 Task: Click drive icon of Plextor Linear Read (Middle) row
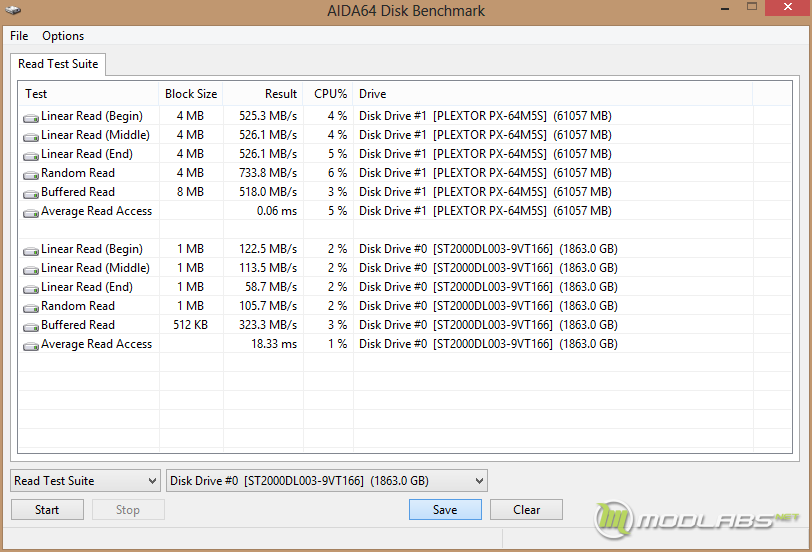(31, 137)
